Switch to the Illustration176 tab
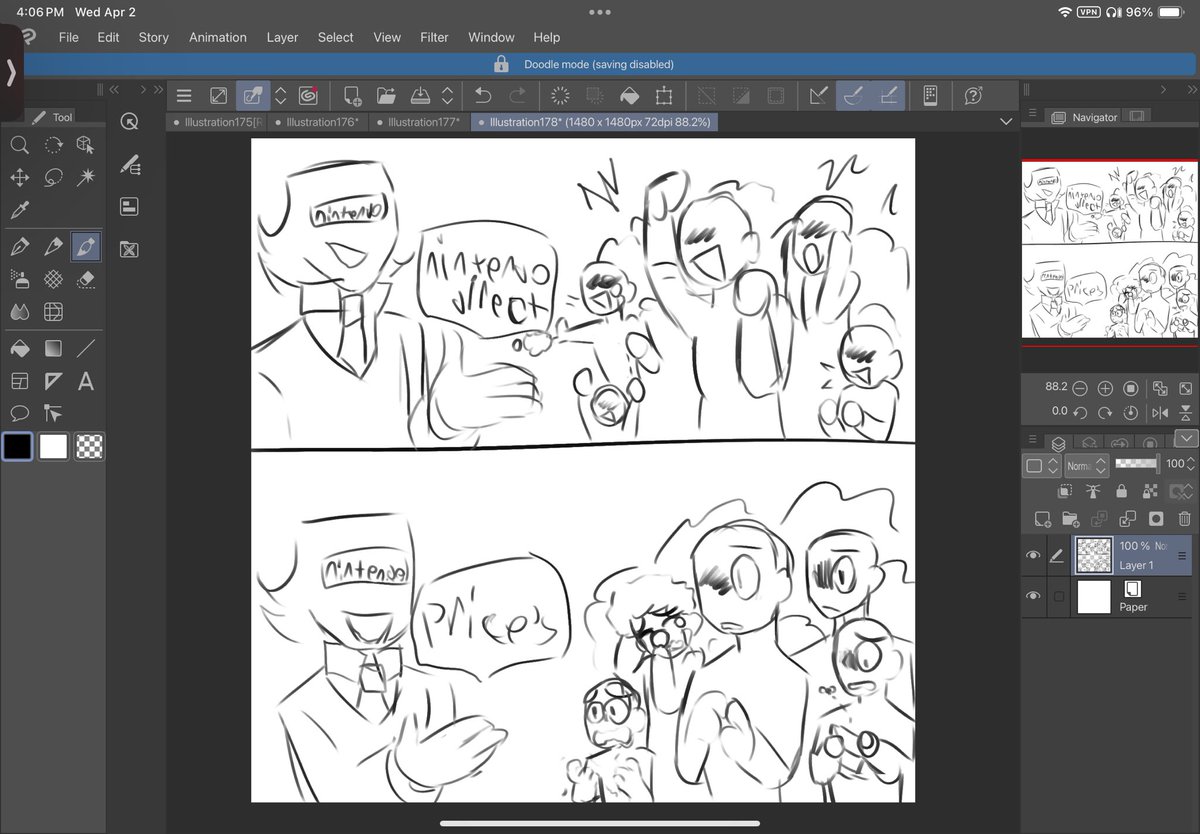 pyautogui.click(x=317, y=122)
